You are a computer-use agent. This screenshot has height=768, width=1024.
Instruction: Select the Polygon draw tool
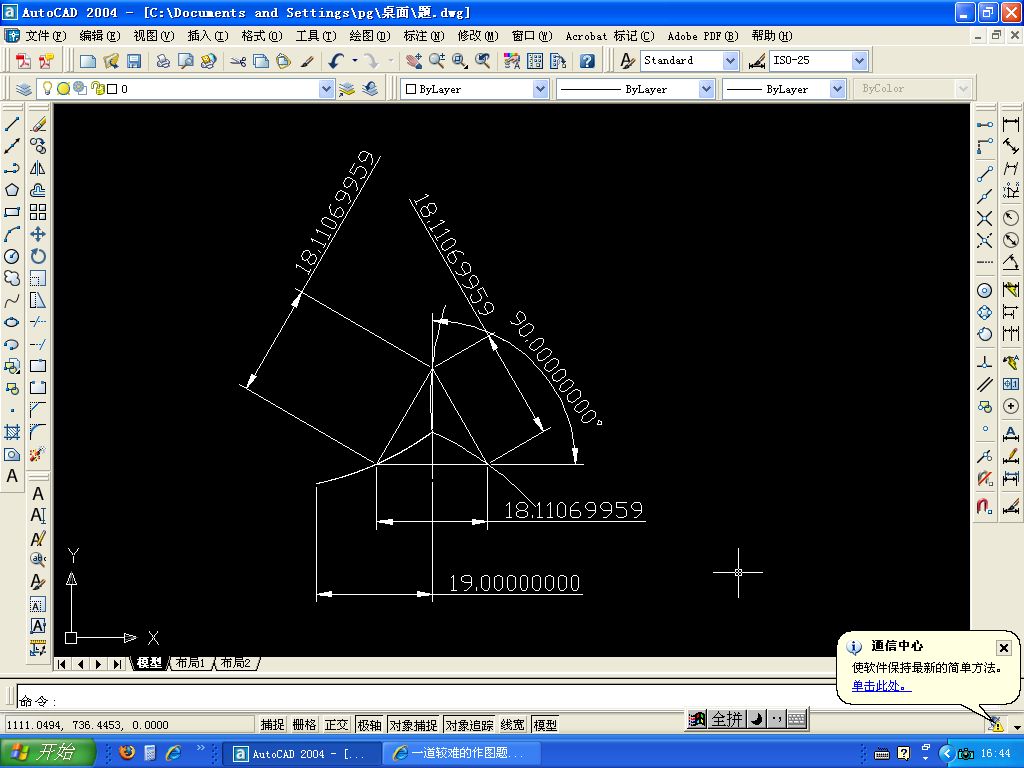pyautogui.click(x=12, y=190)
